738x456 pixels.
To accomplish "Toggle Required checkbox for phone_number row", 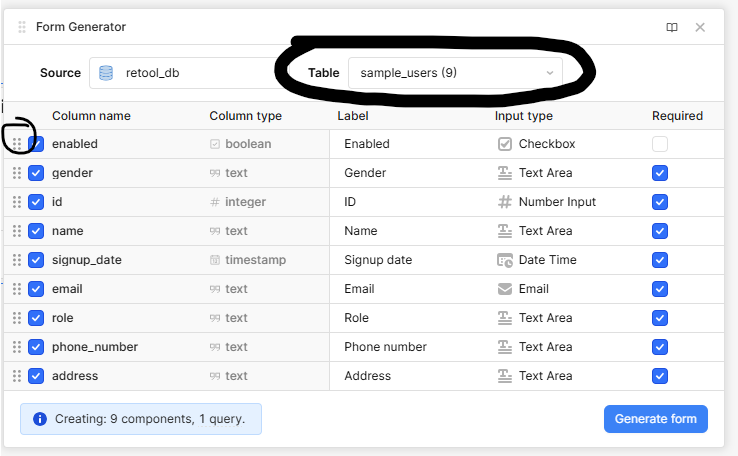I will pos(659,347).
